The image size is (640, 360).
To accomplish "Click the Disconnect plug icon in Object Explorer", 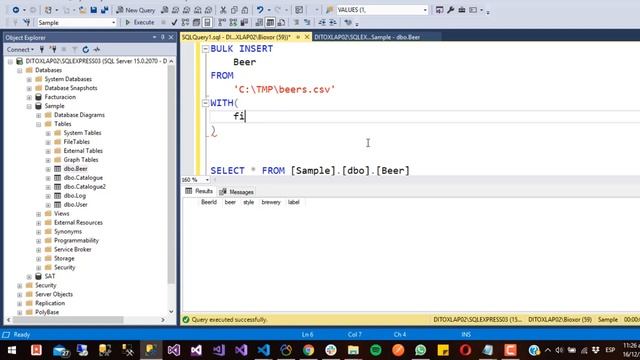I will tap(53, 49).
